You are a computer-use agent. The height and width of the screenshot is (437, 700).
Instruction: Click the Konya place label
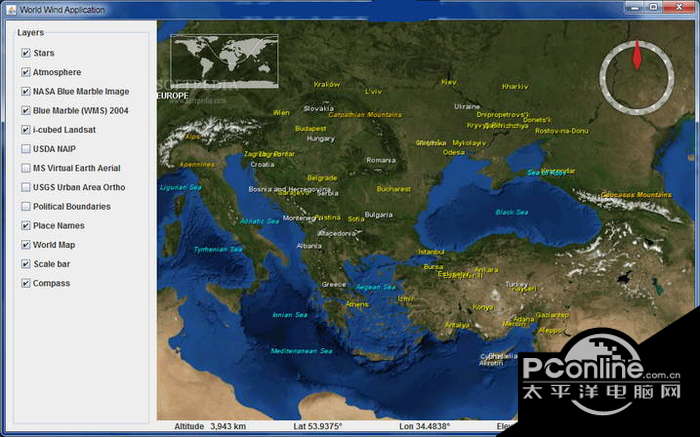tap(483, 308)
